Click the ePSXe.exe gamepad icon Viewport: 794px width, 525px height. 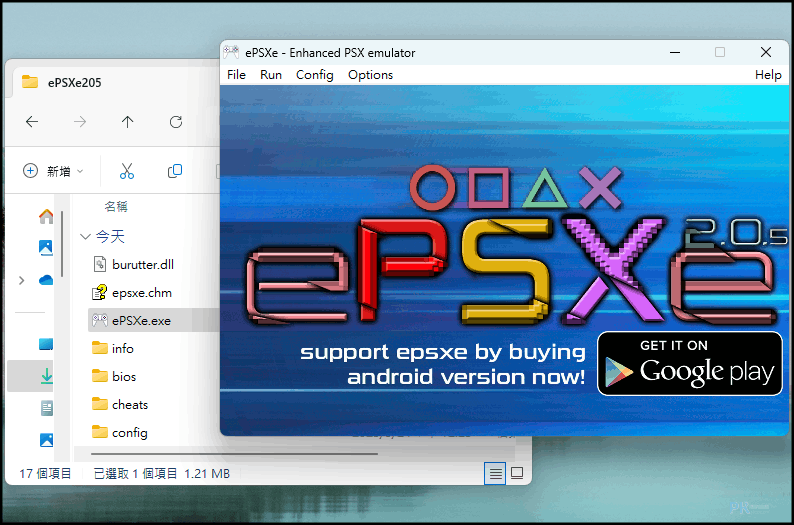99,320
